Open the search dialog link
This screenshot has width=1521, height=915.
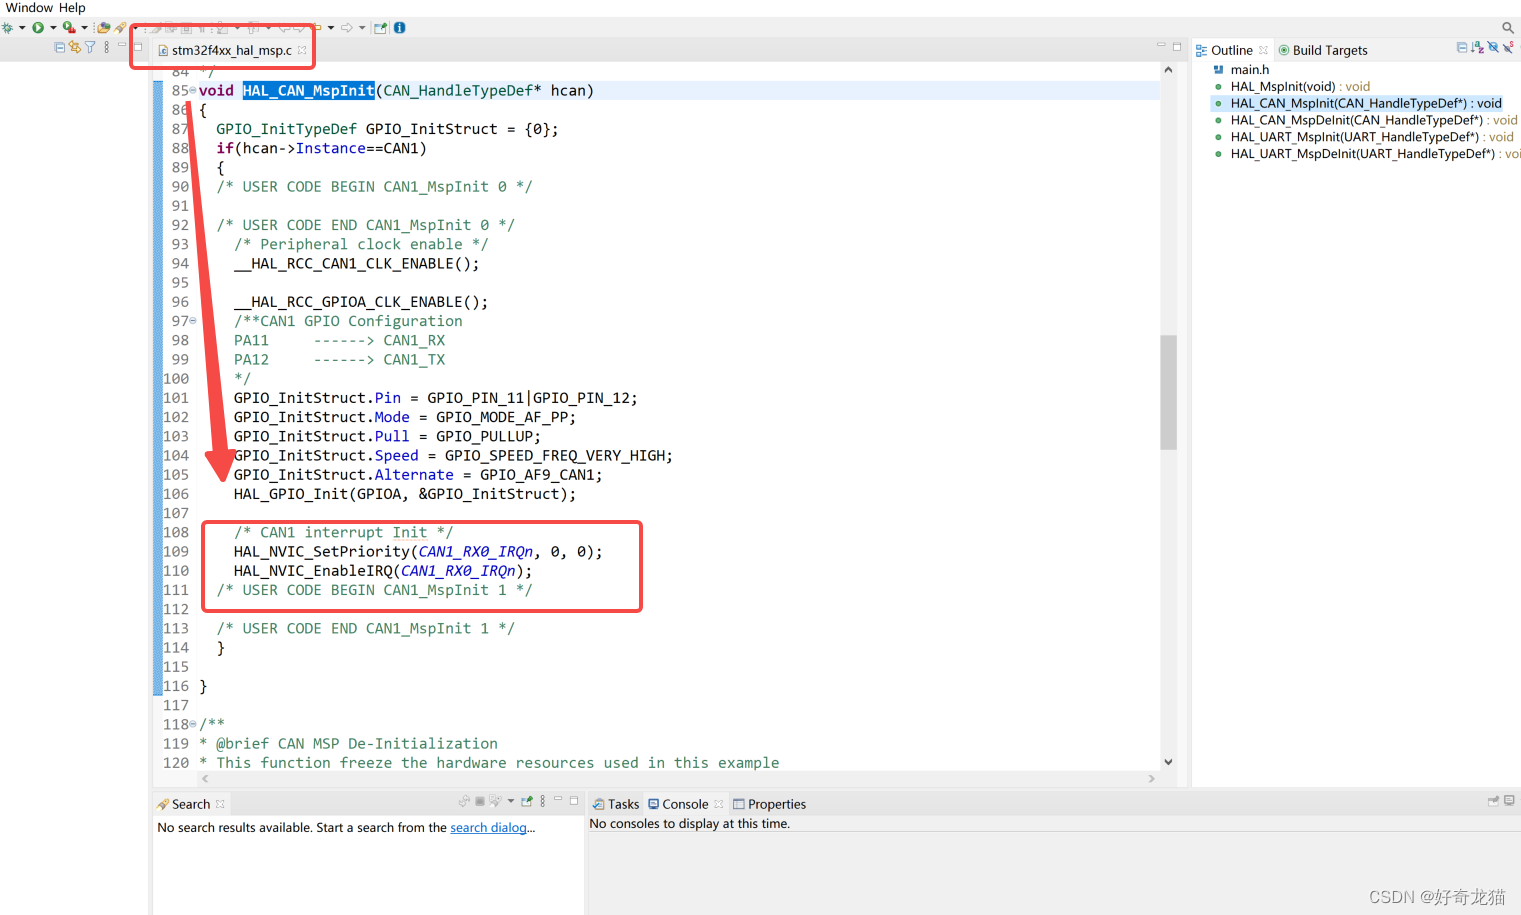tap(488, 828)
